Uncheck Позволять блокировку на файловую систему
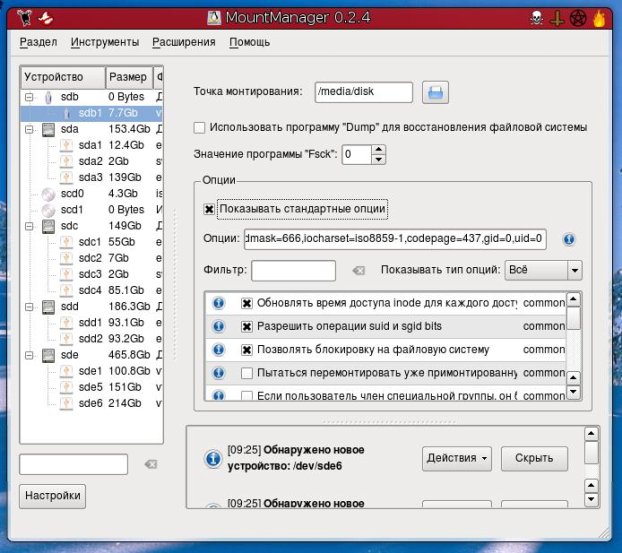 (247, 350)
